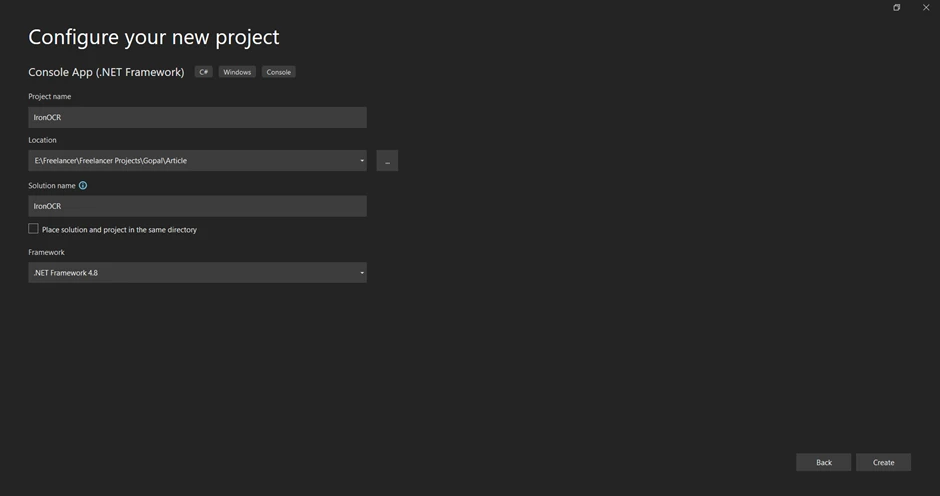
Task: Focus the Project name text field
Action: [x=197, y=117]
